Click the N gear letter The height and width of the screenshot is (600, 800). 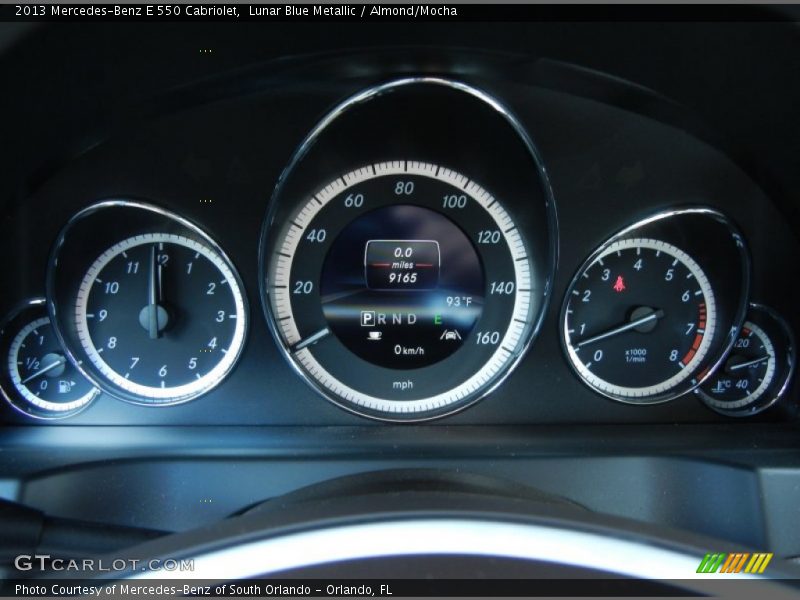[x=396, y=319]
